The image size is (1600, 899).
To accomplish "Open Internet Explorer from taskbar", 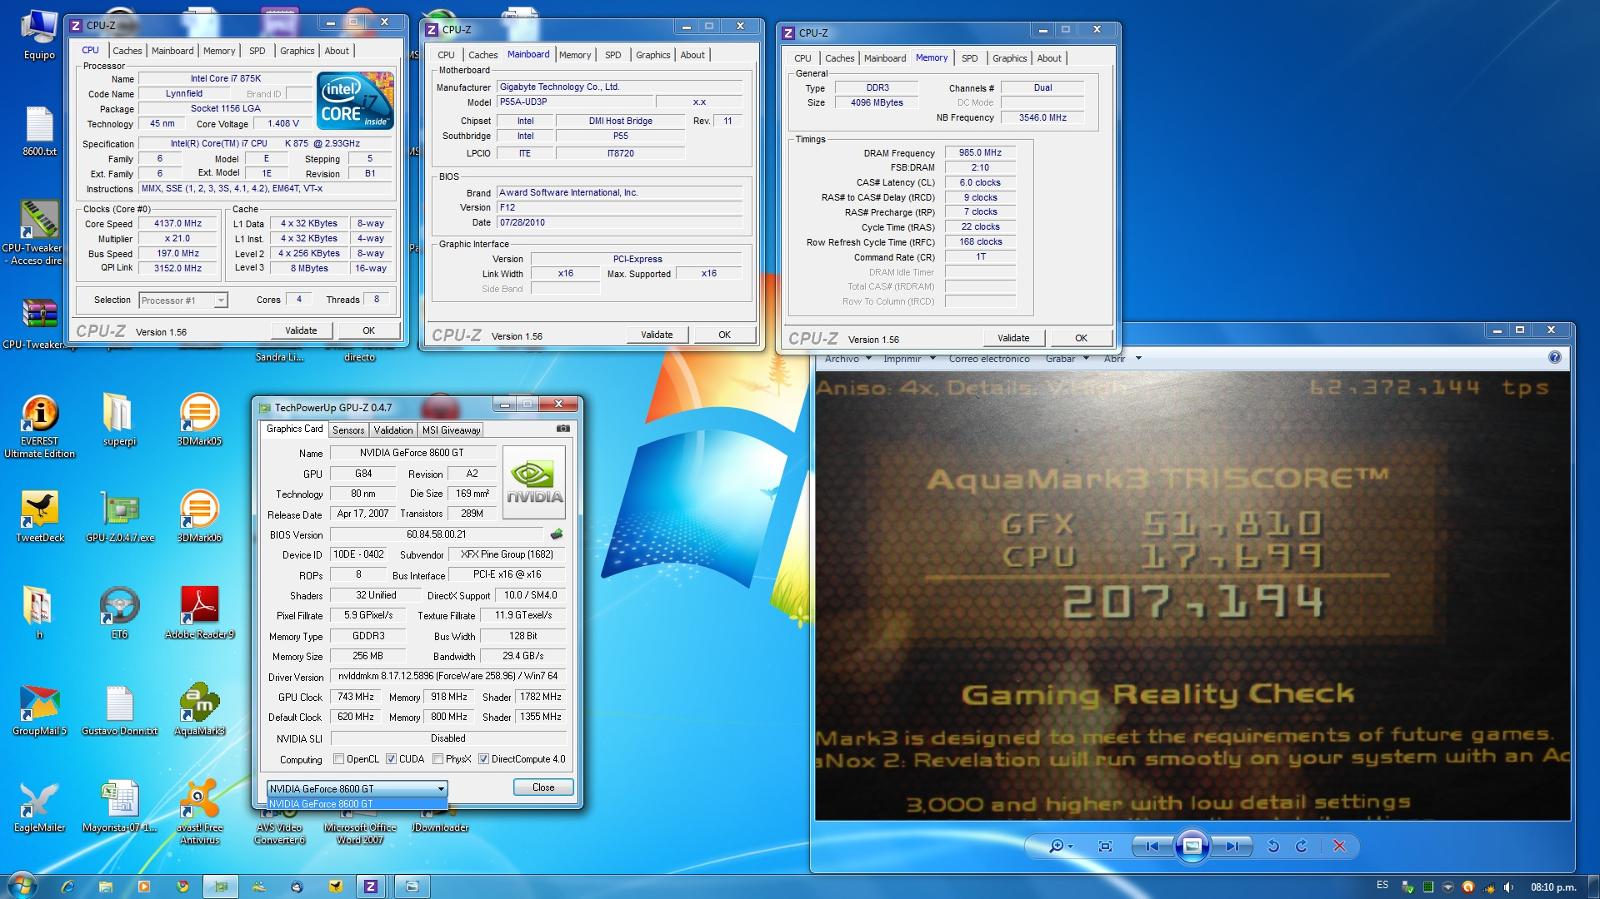I will (x=67, y=886).
